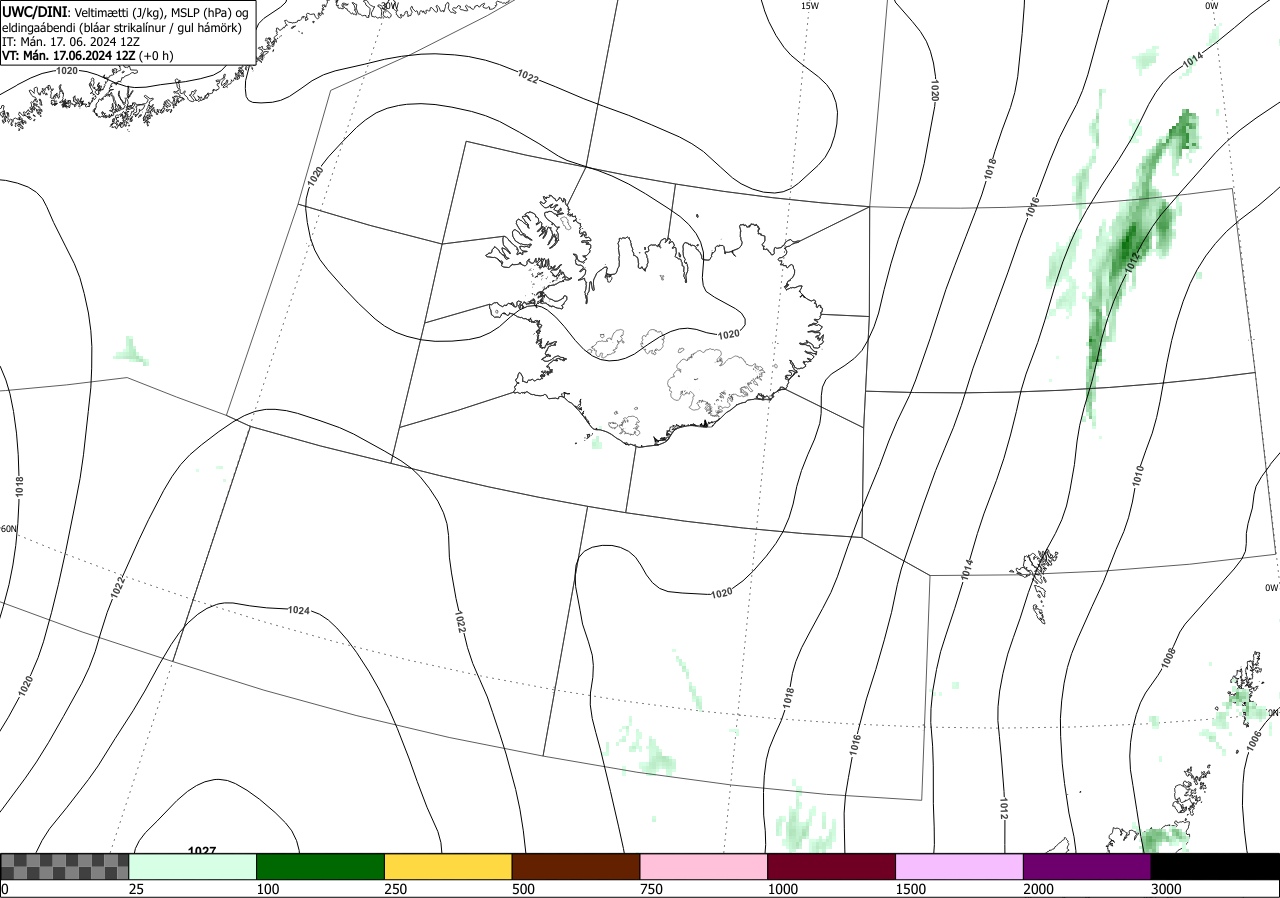The height and width of the screenshot is (898, 1280).
Task: Click the "UWC/DINI" title text
Action: [34, 11]
